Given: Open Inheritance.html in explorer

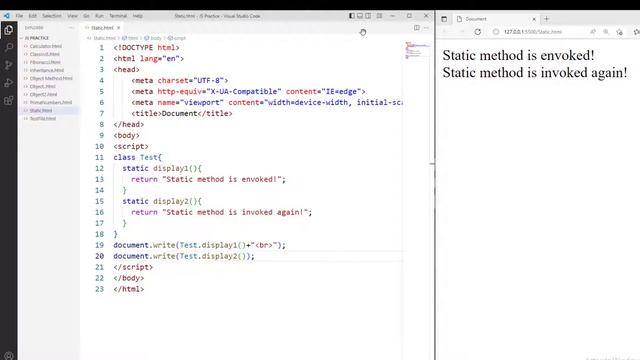Looking at the screenshot, I should point(47,70).
